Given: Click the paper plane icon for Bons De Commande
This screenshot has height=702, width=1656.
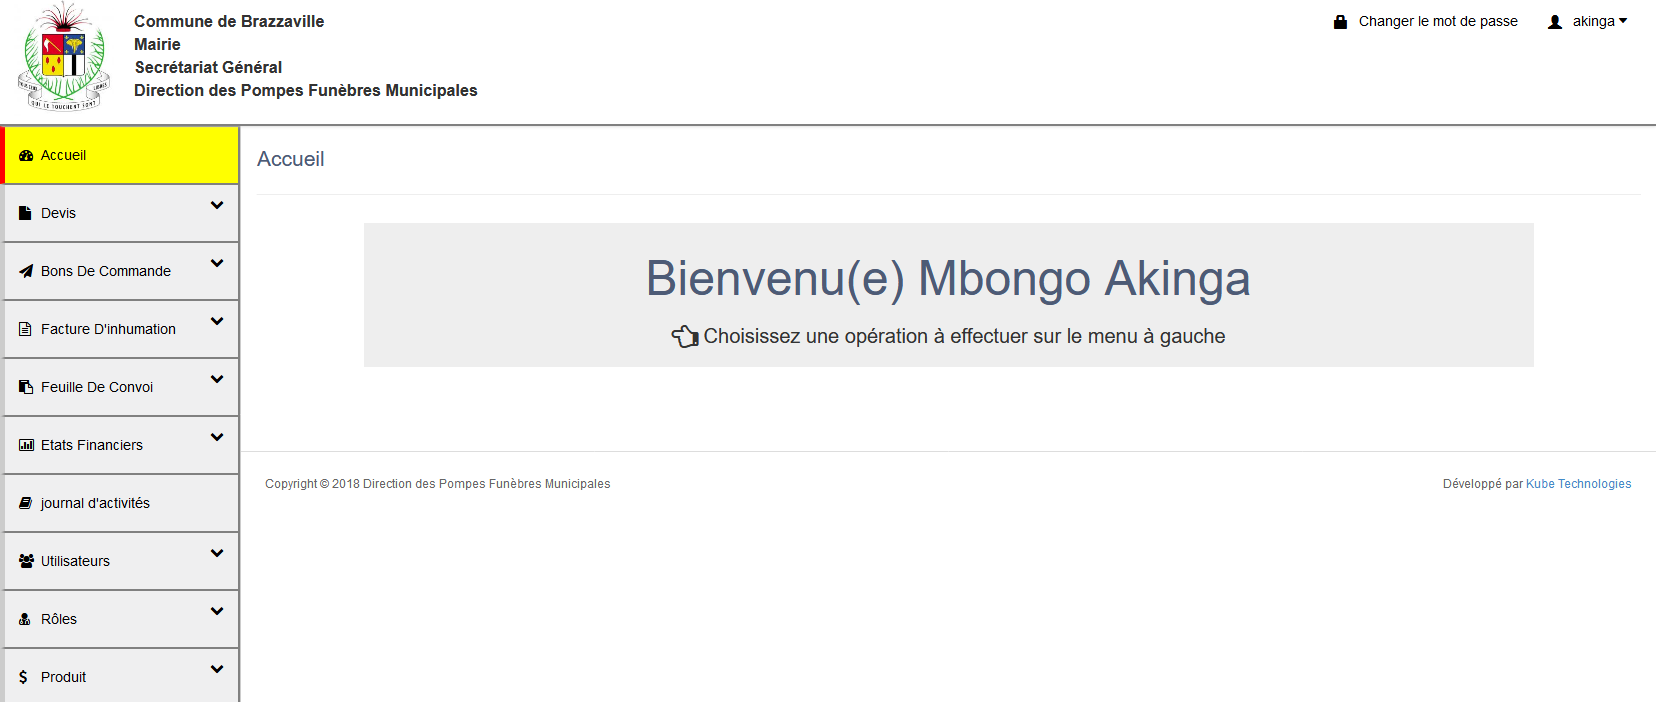Looking at the screenshot, I should click(x=26, y=271).
